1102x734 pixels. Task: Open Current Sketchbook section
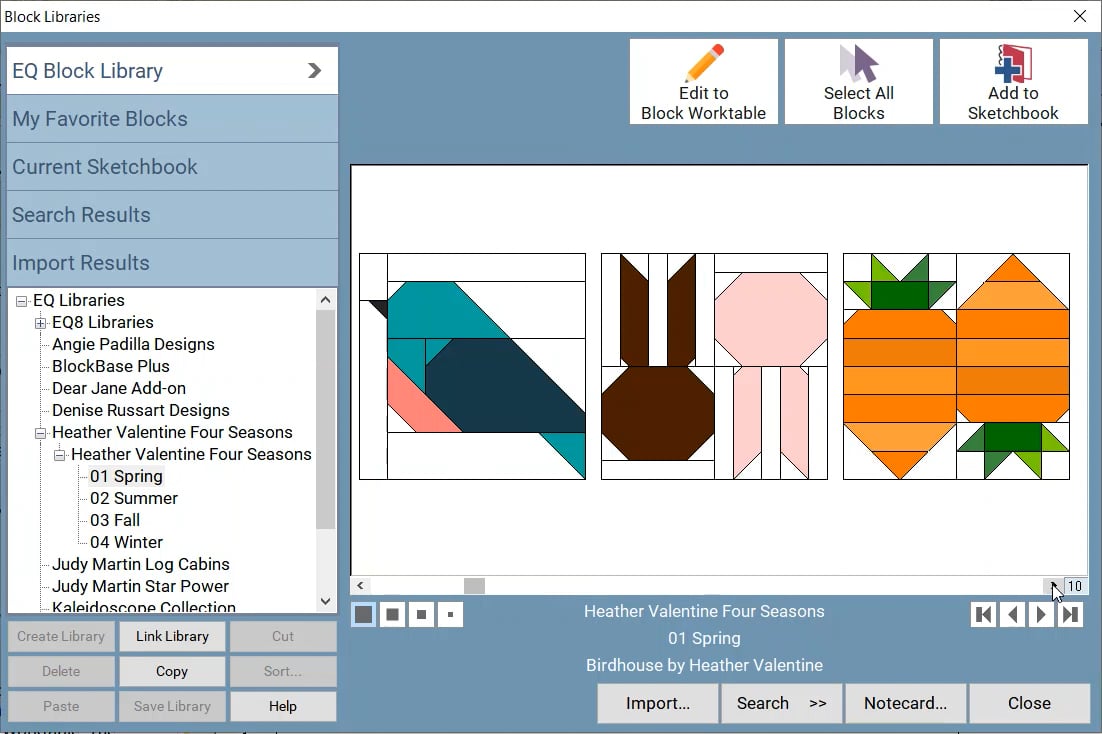click(172, 167)
